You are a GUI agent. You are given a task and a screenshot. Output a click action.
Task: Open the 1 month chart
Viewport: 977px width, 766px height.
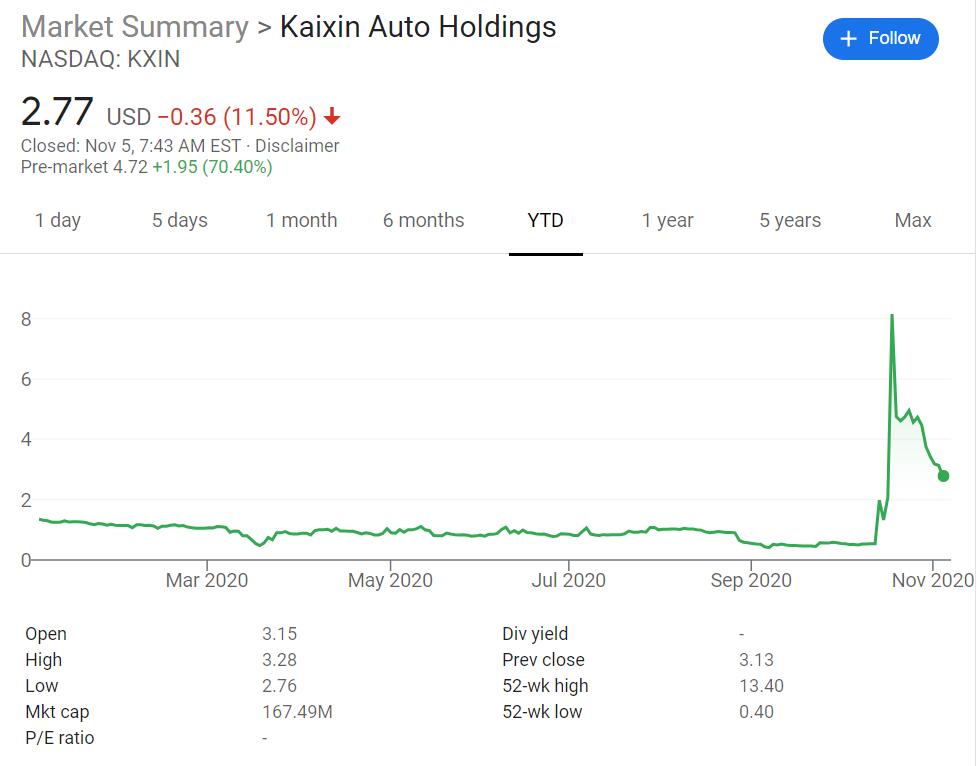pos(302,220)
